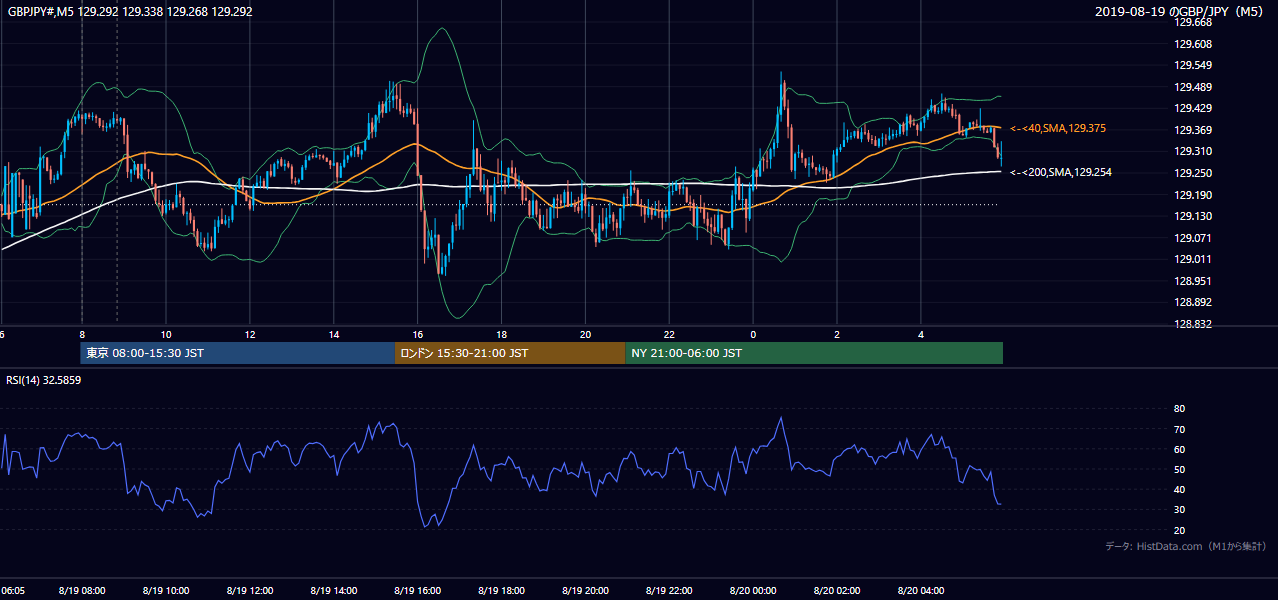1278x600 pixels.
Task: Click the date label 8/19 22:00
Action: point(670,590)
